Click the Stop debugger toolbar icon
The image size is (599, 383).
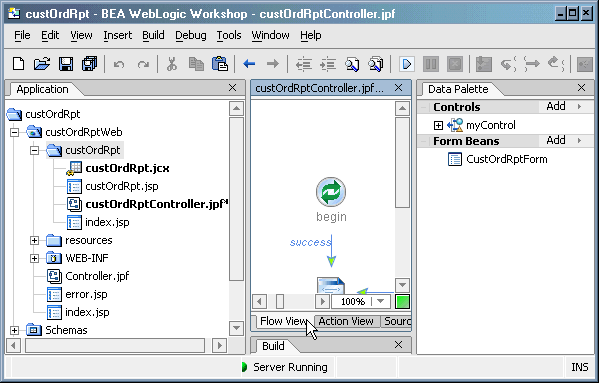455,64
